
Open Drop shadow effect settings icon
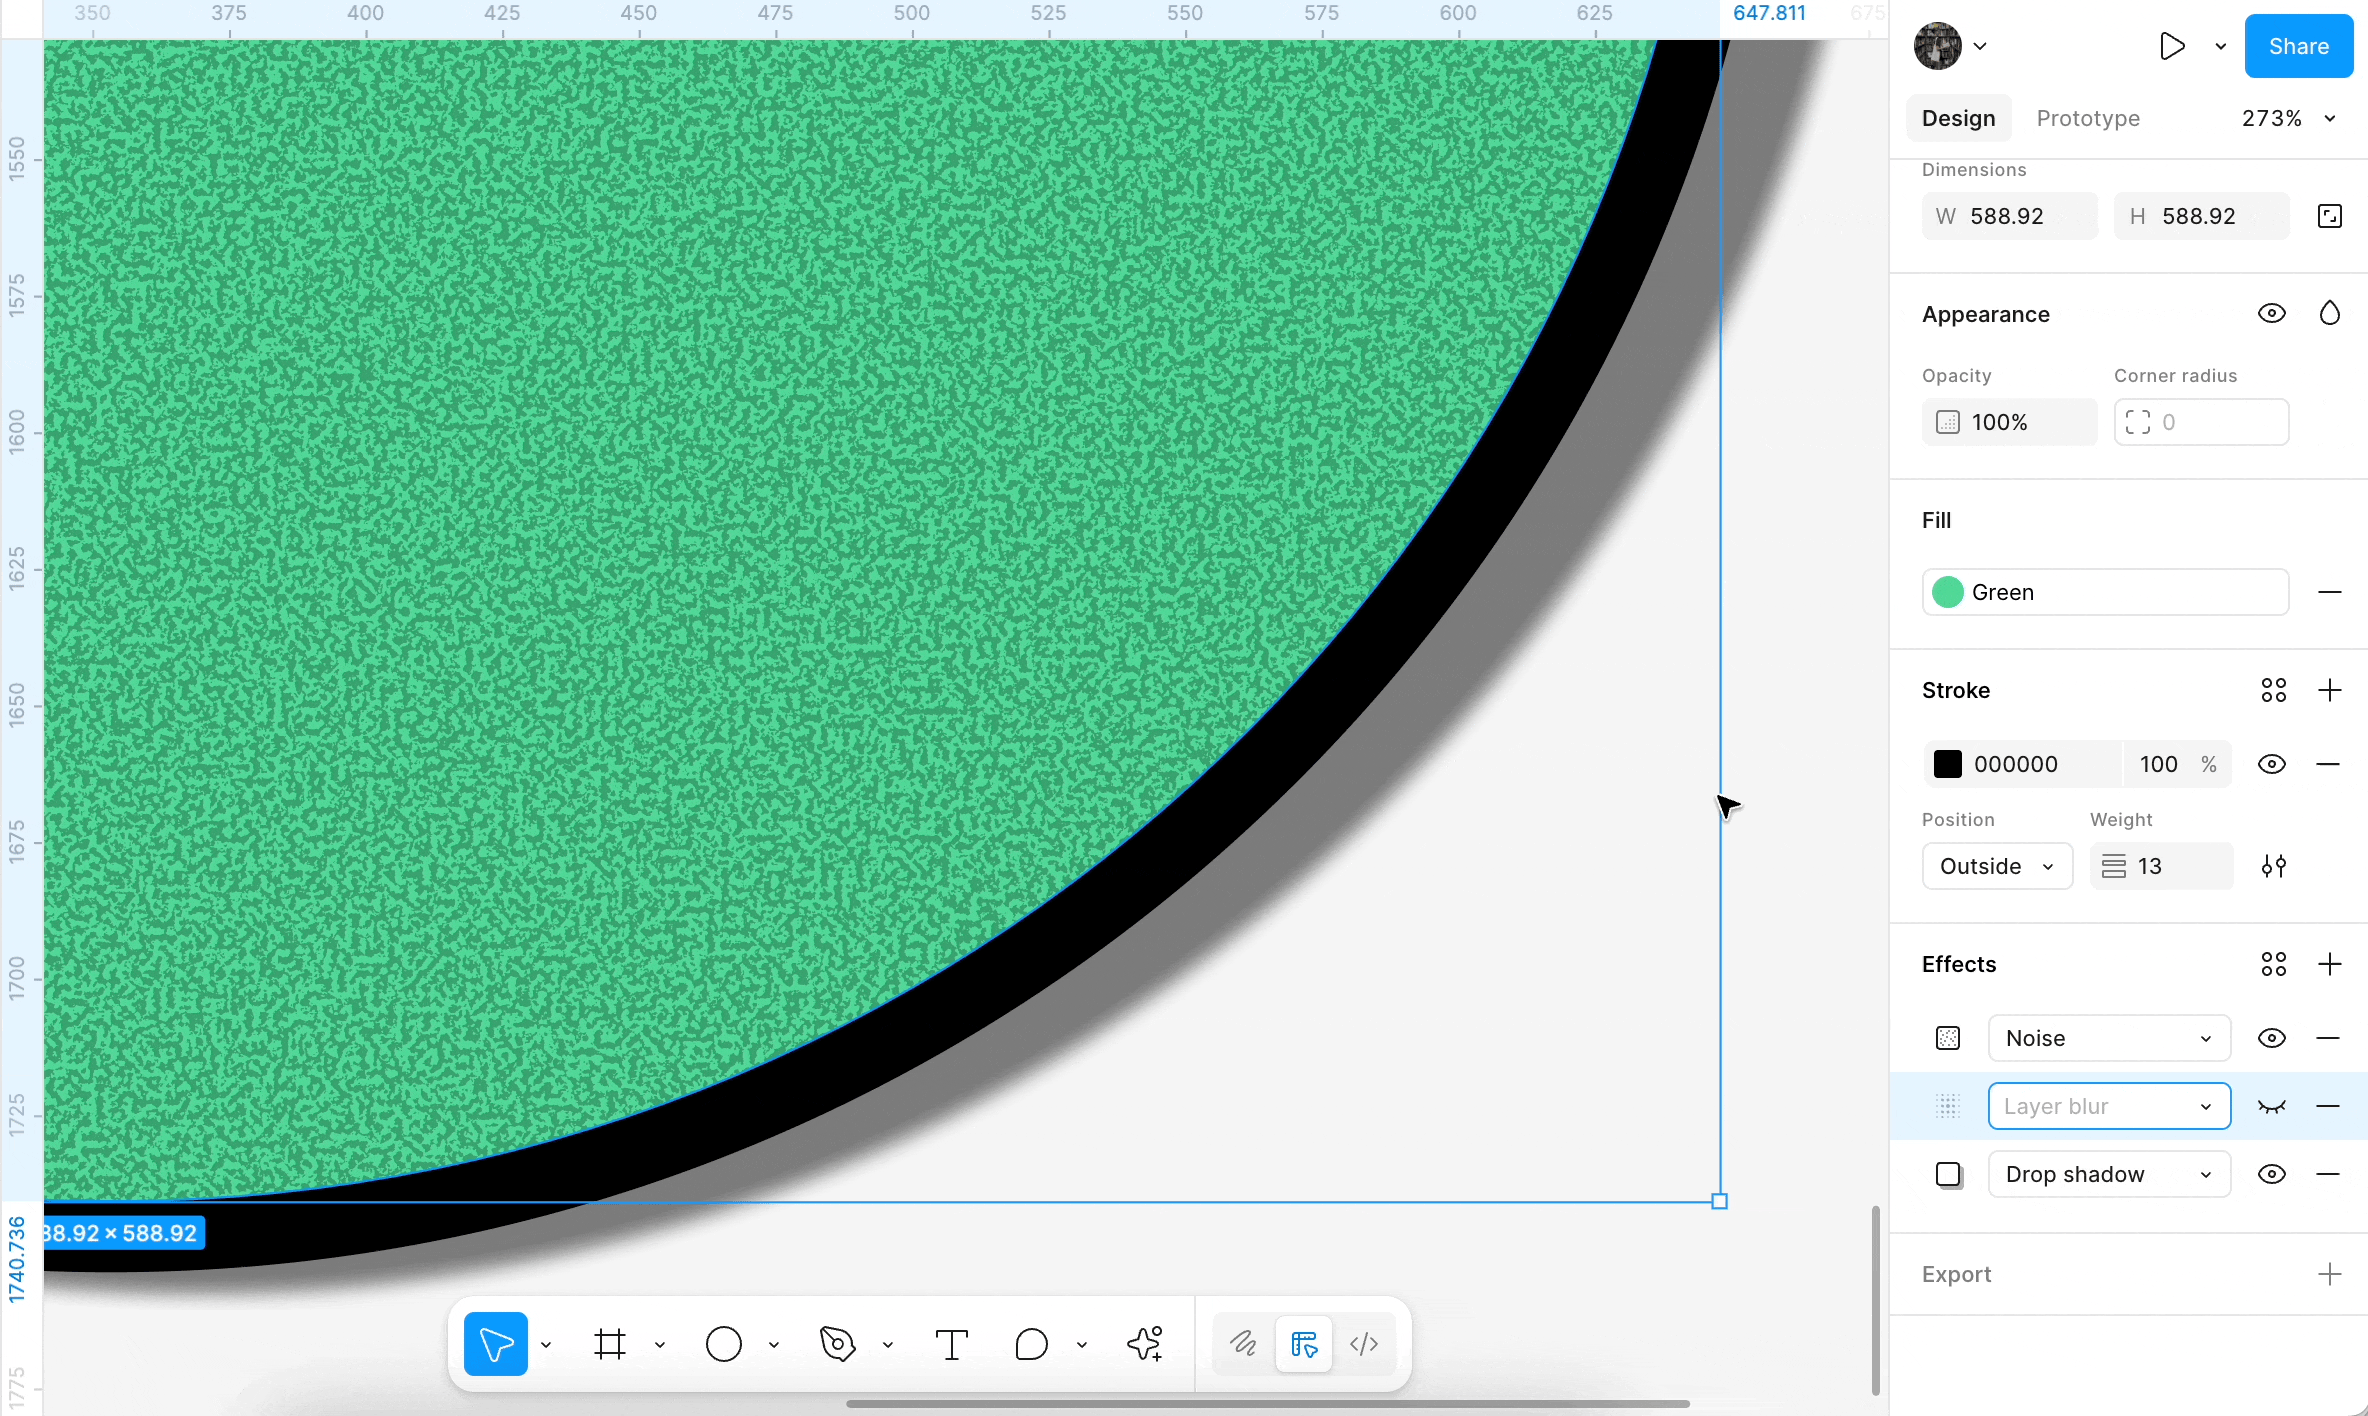click(1948, 1174)
